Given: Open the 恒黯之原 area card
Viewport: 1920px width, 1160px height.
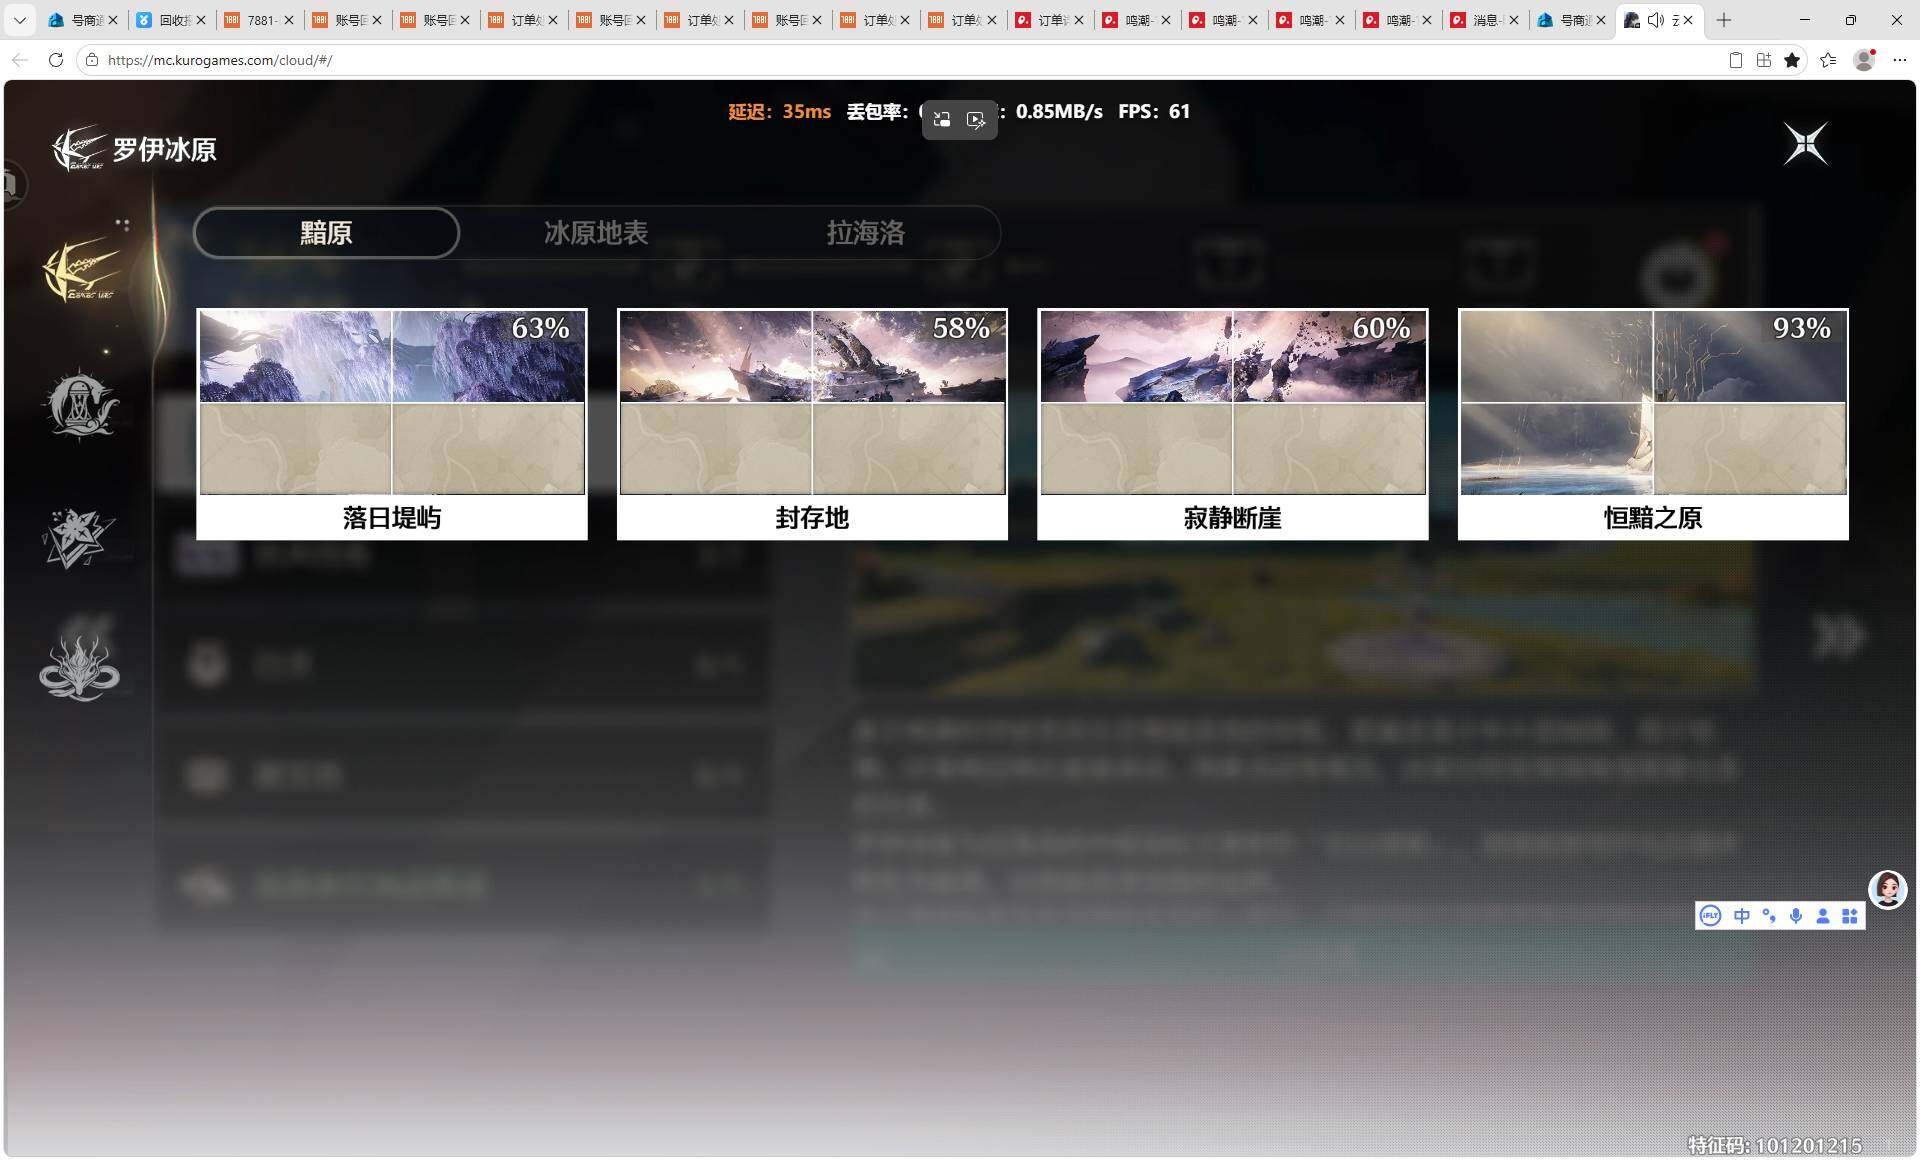Looking at the screenshot, I should coord(1653,424).
